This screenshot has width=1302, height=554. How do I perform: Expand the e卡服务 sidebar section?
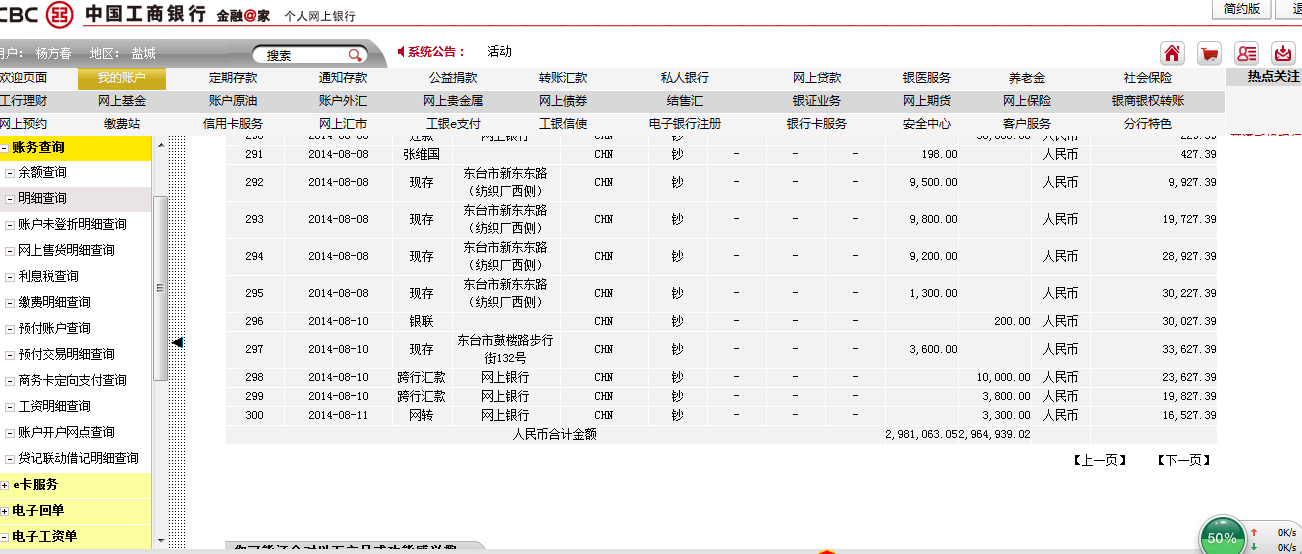5,485
